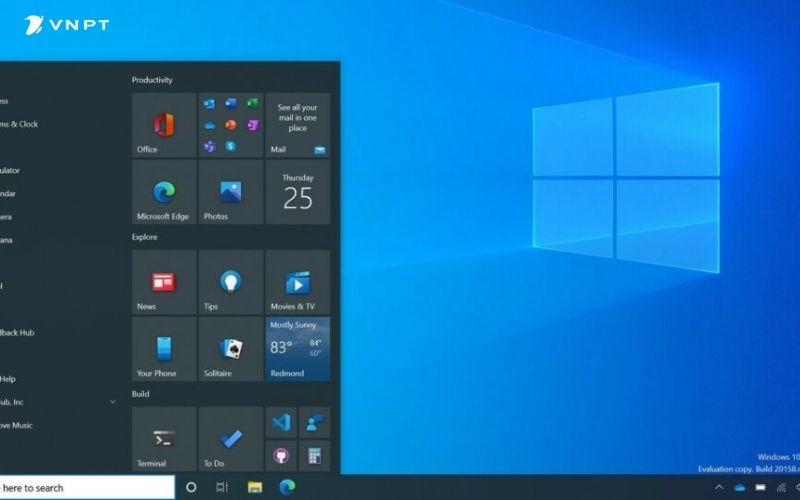The width and height of the screenshot is (800, 500).
Task: Open the News tile
Action: click(x=164, y=282)
